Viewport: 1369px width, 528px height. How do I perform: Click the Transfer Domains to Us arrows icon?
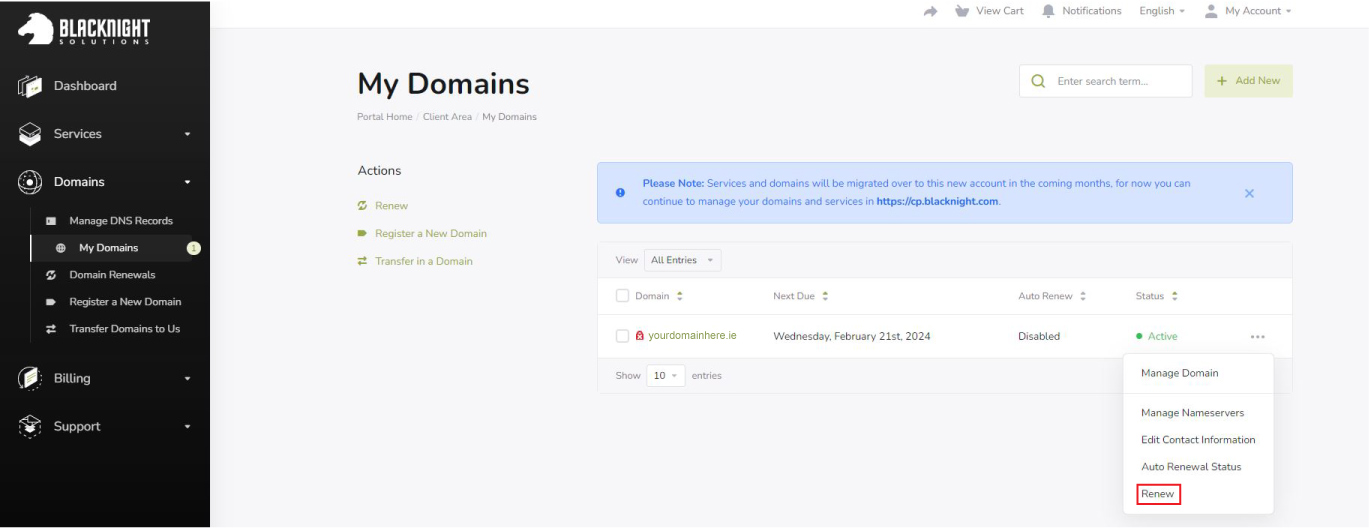pyautogui.click(x=51, y=329)
